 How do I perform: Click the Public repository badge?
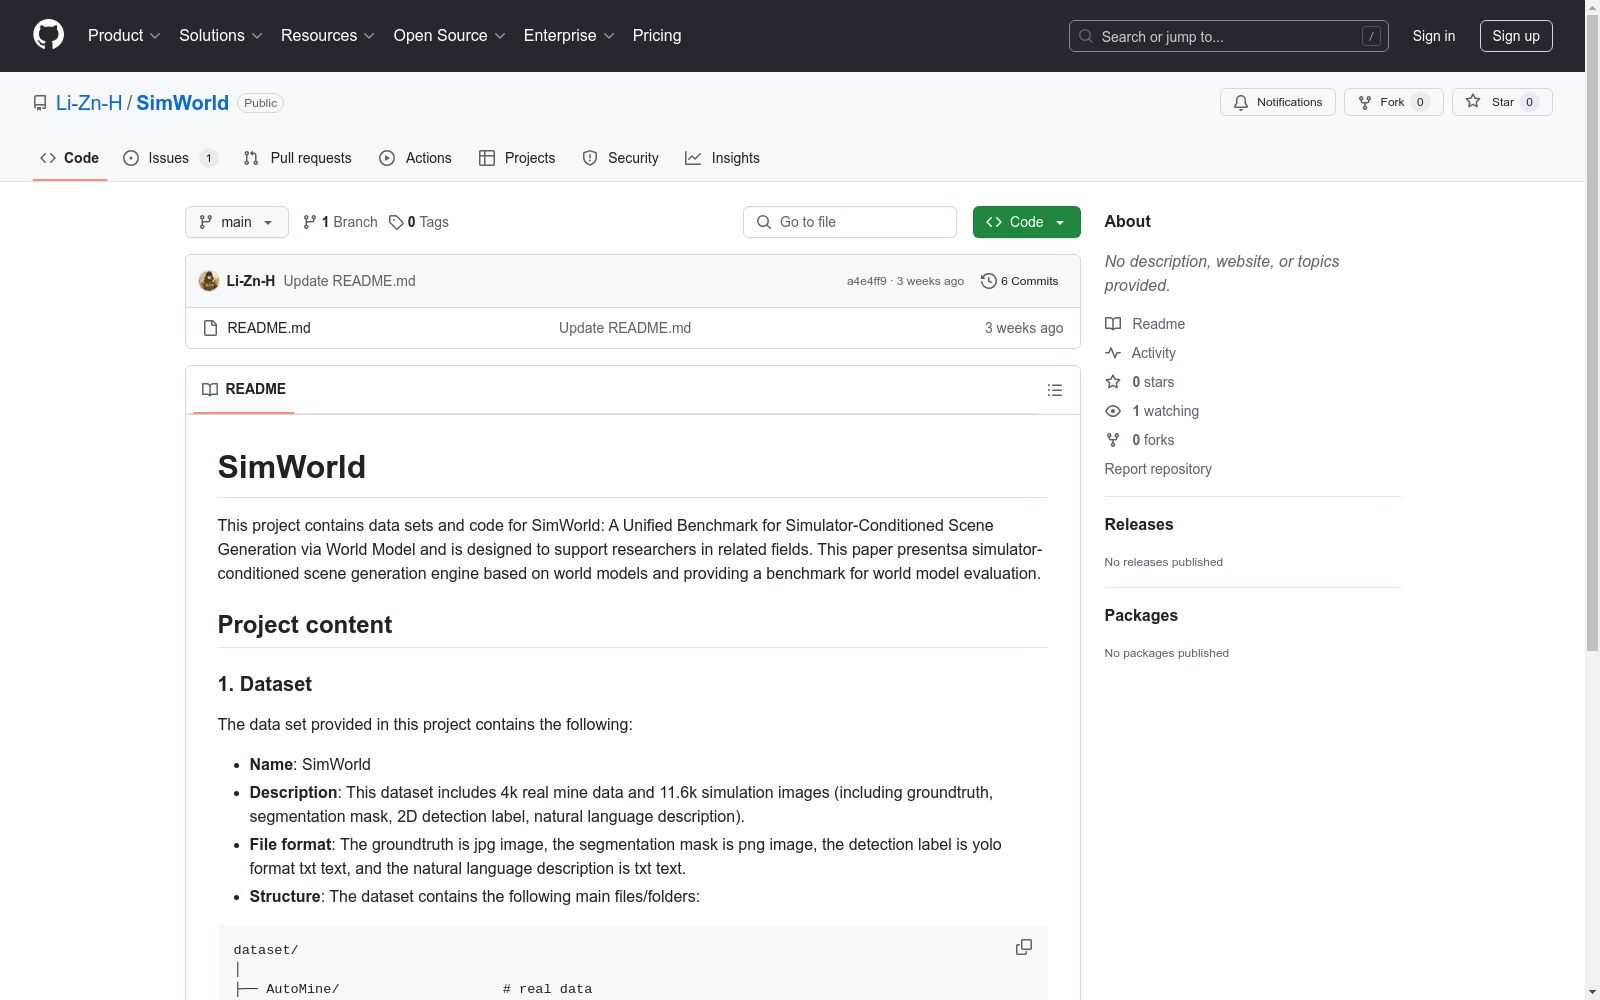pos(260,103)
